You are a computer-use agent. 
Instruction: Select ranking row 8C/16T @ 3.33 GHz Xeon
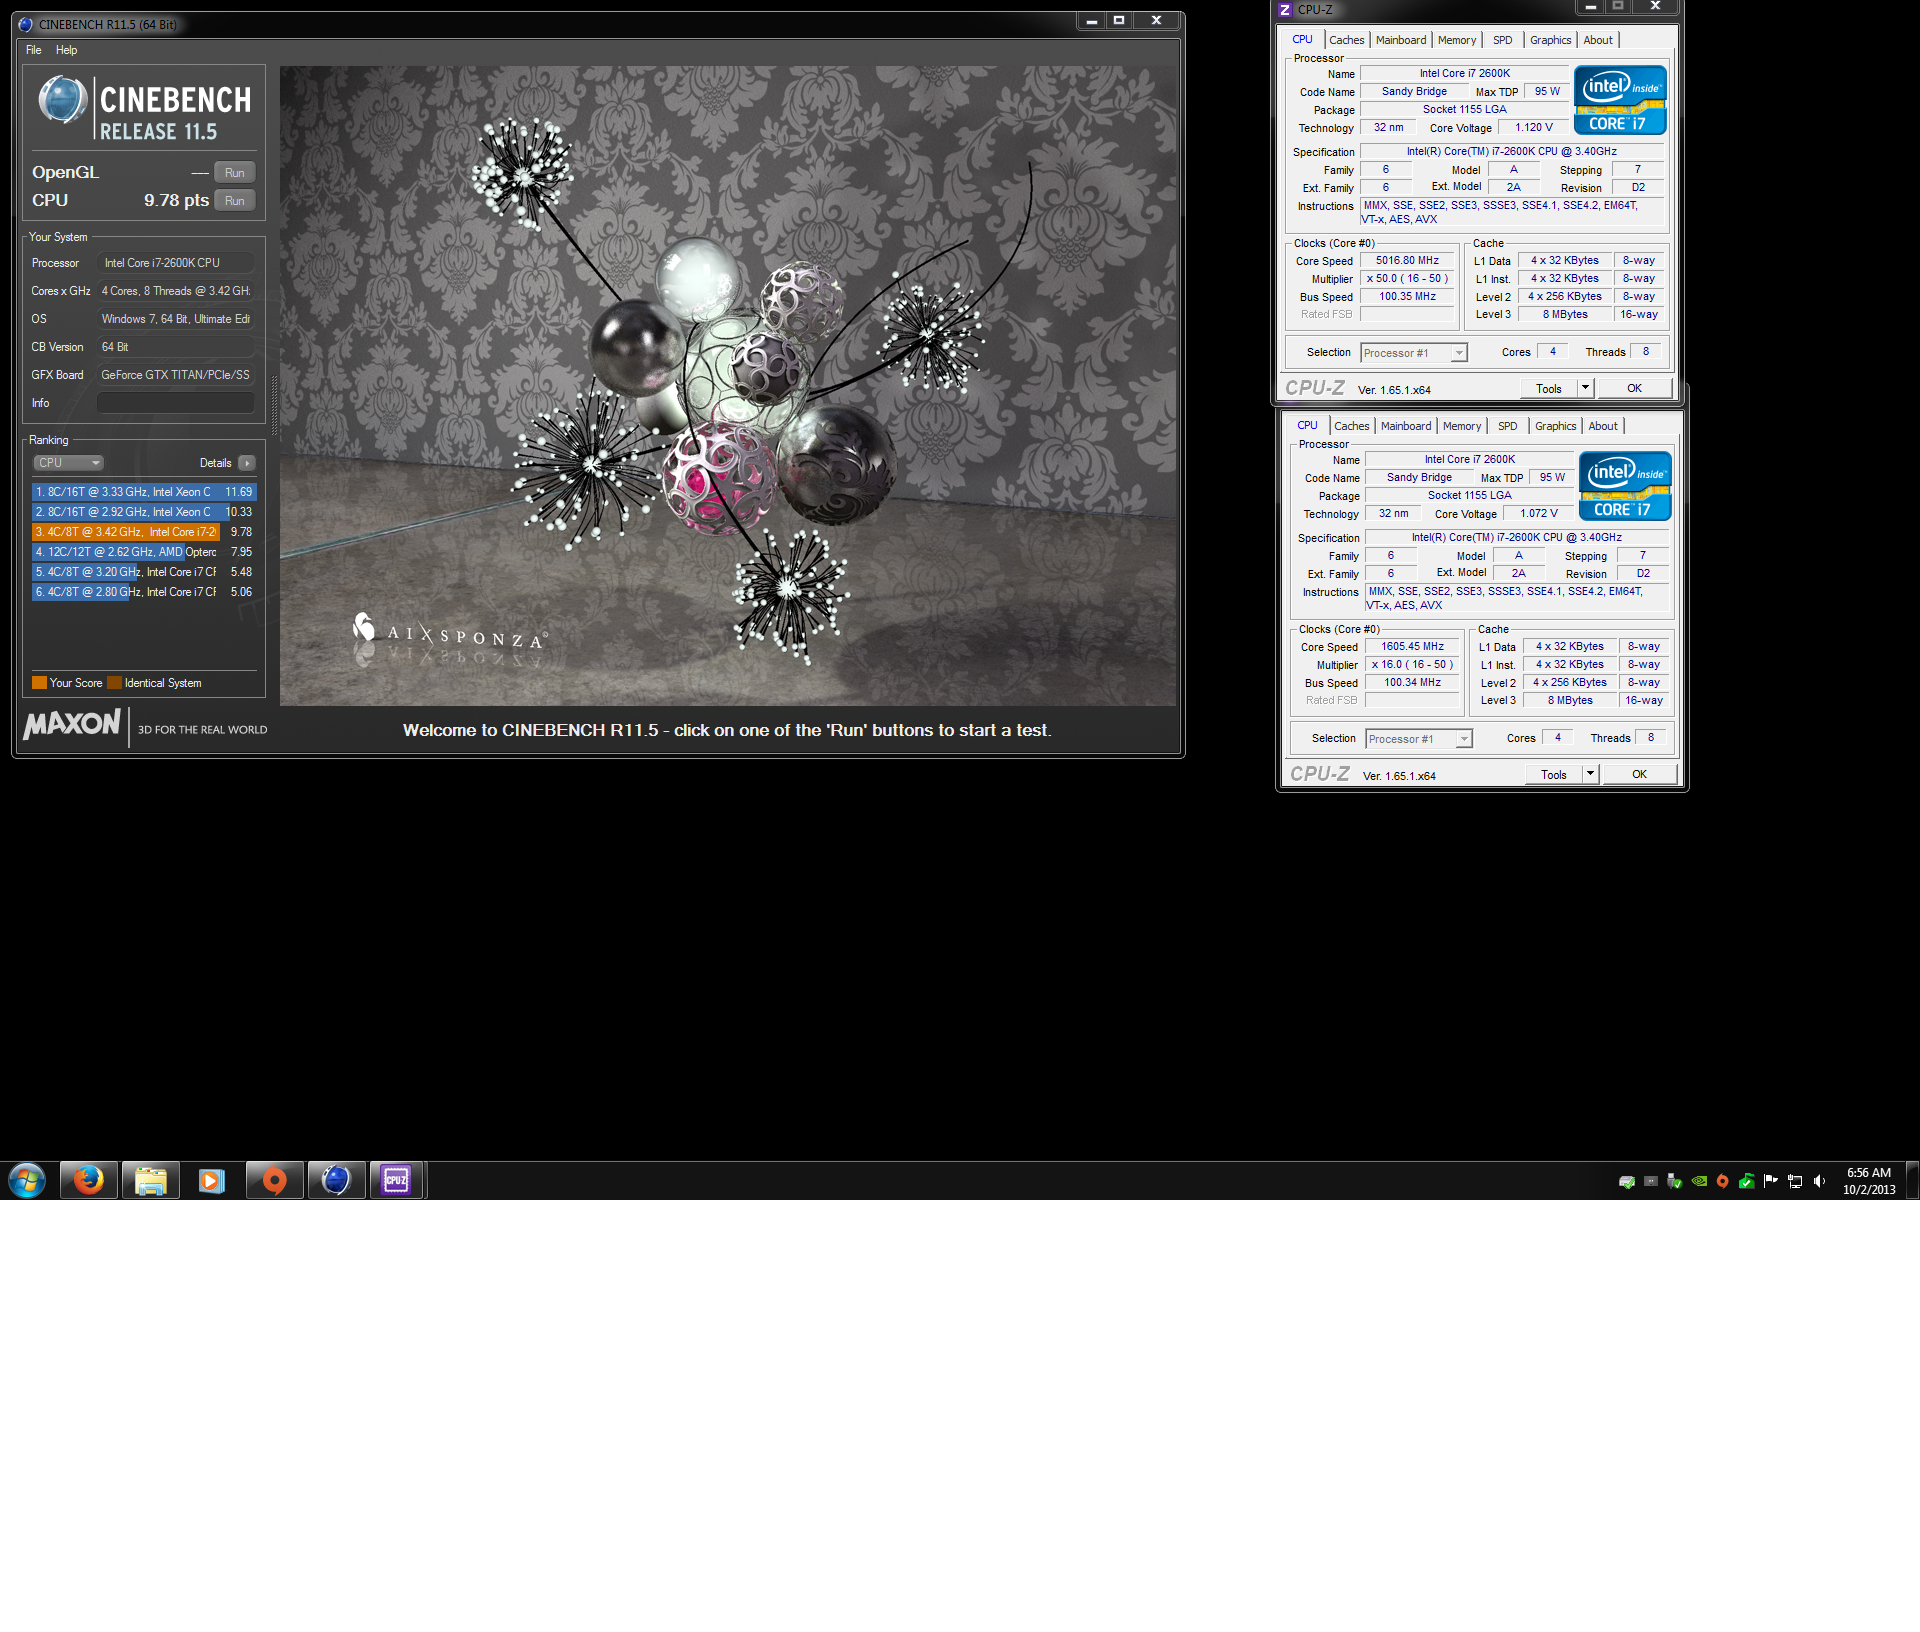pyautogui.click(x=144, y=492)
